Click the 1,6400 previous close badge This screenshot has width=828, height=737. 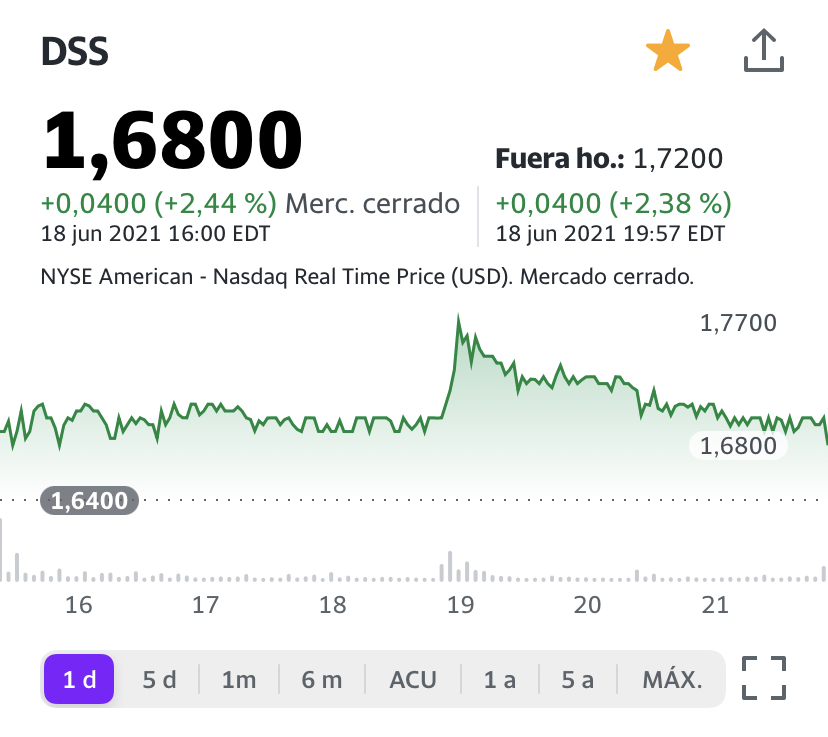click(x=89, y=500)
